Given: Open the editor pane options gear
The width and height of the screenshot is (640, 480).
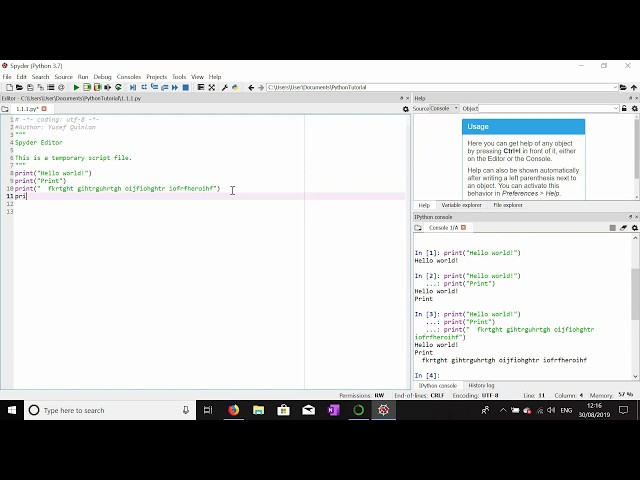Looking at the screenshot, I should point(405,109).
